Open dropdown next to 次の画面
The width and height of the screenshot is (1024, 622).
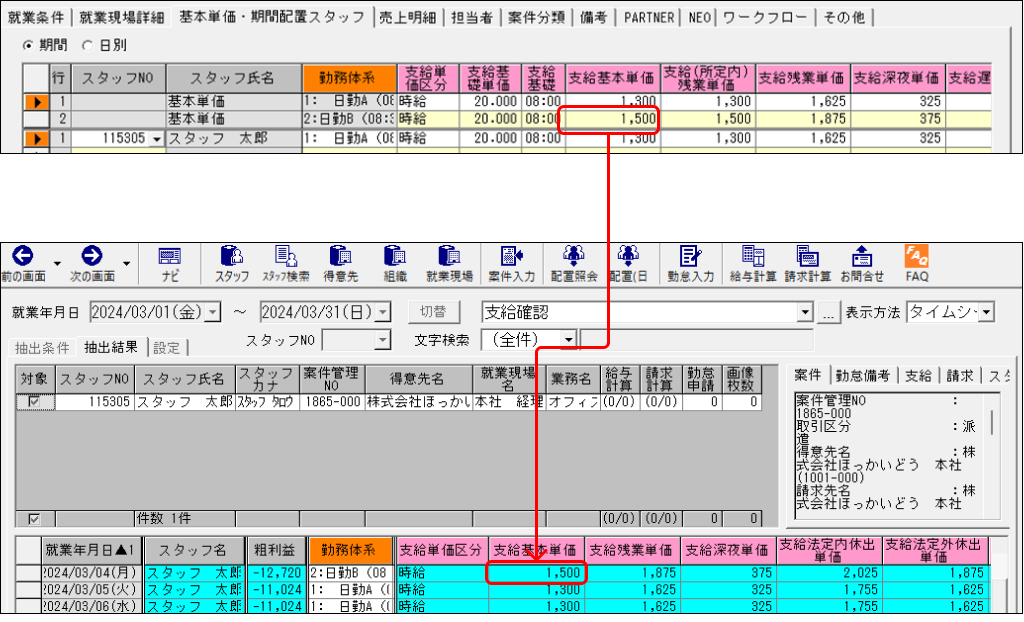click(x=127, y=264)
